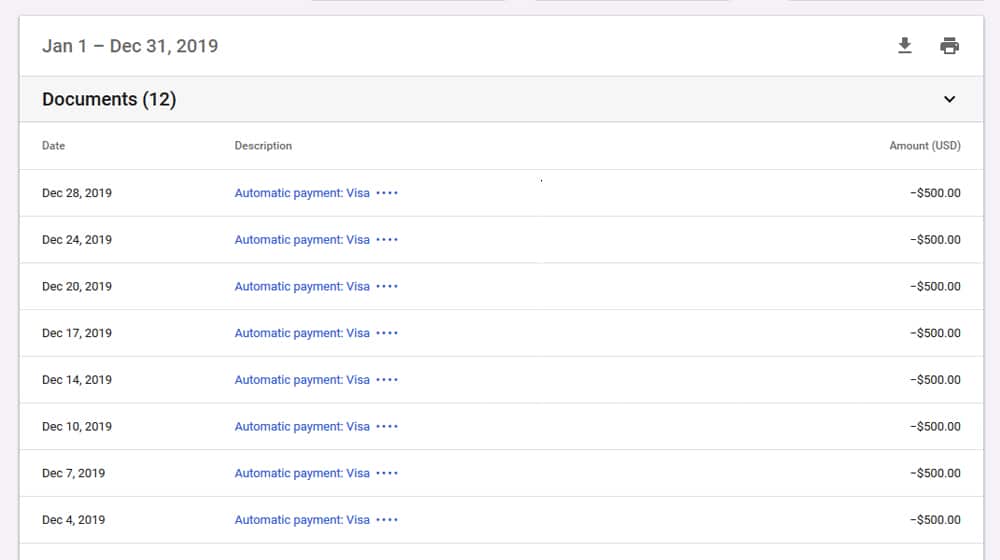
Task: Open the Dec 20, 2019 automatic payment link
Action: (316, 286)
